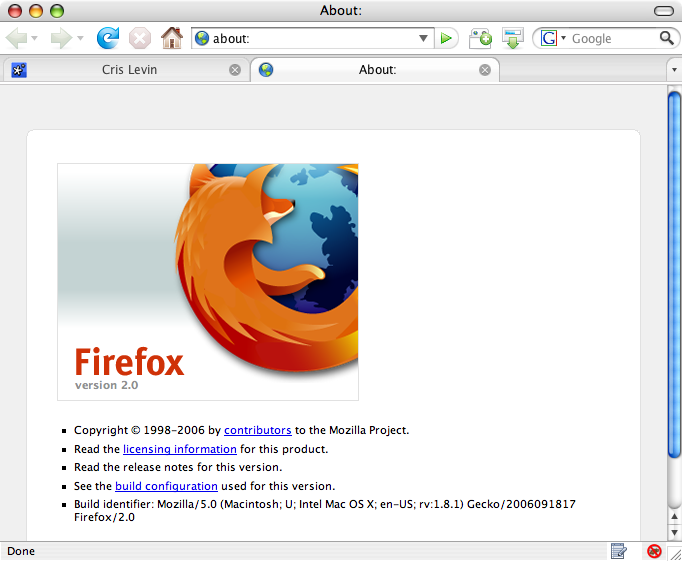Open the Forward history dropdown arrow

point(80,38)
